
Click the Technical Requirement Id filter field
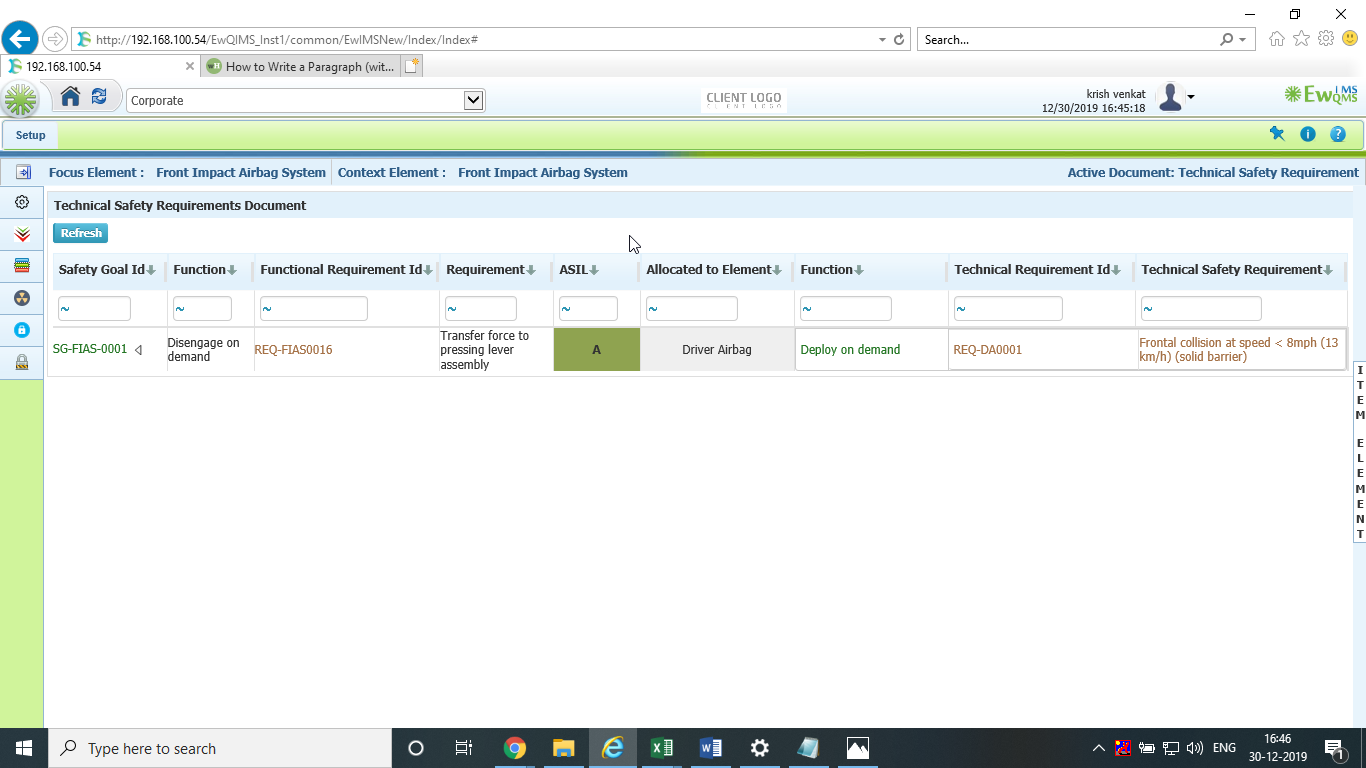coord(1008,309)
